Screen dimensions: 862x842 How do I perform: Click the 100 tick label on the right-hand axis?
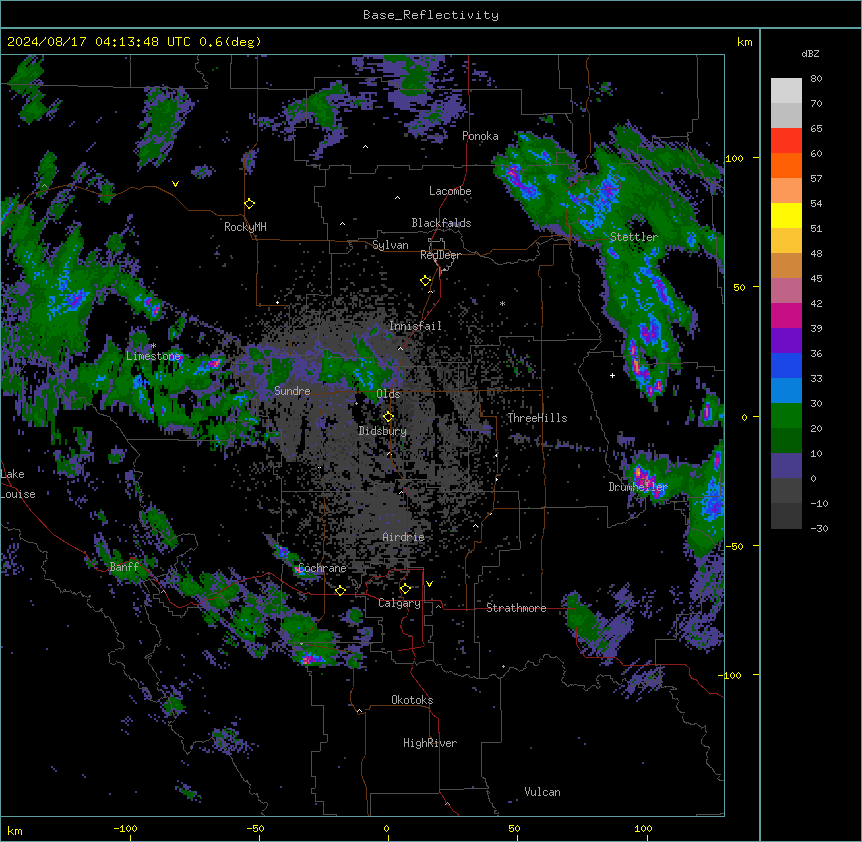point(734,158)
